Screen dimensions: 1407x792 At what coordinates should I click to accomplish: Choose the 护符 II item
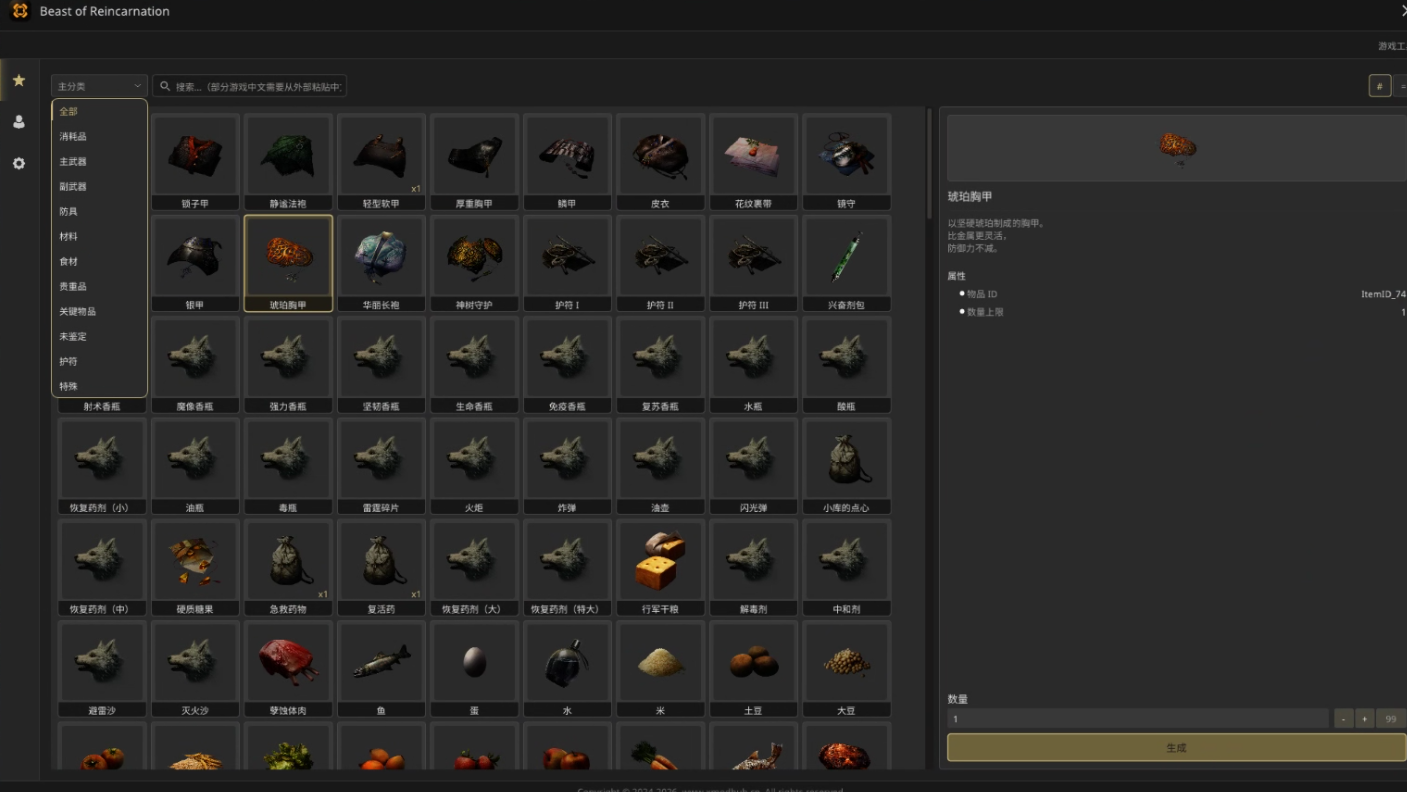[x=660, y=263]
